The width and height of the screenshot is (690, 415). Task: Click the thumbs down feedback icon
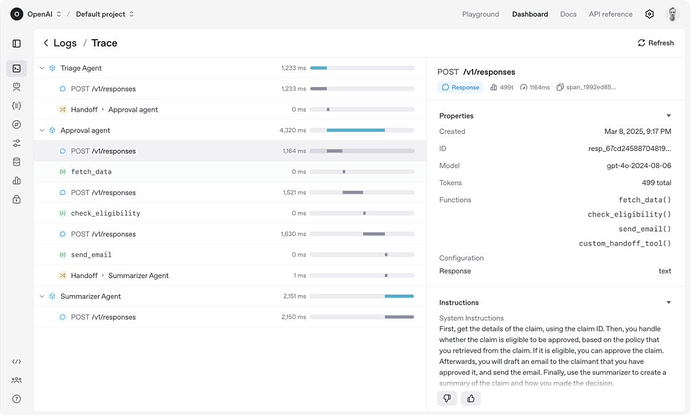pos(448,398)
